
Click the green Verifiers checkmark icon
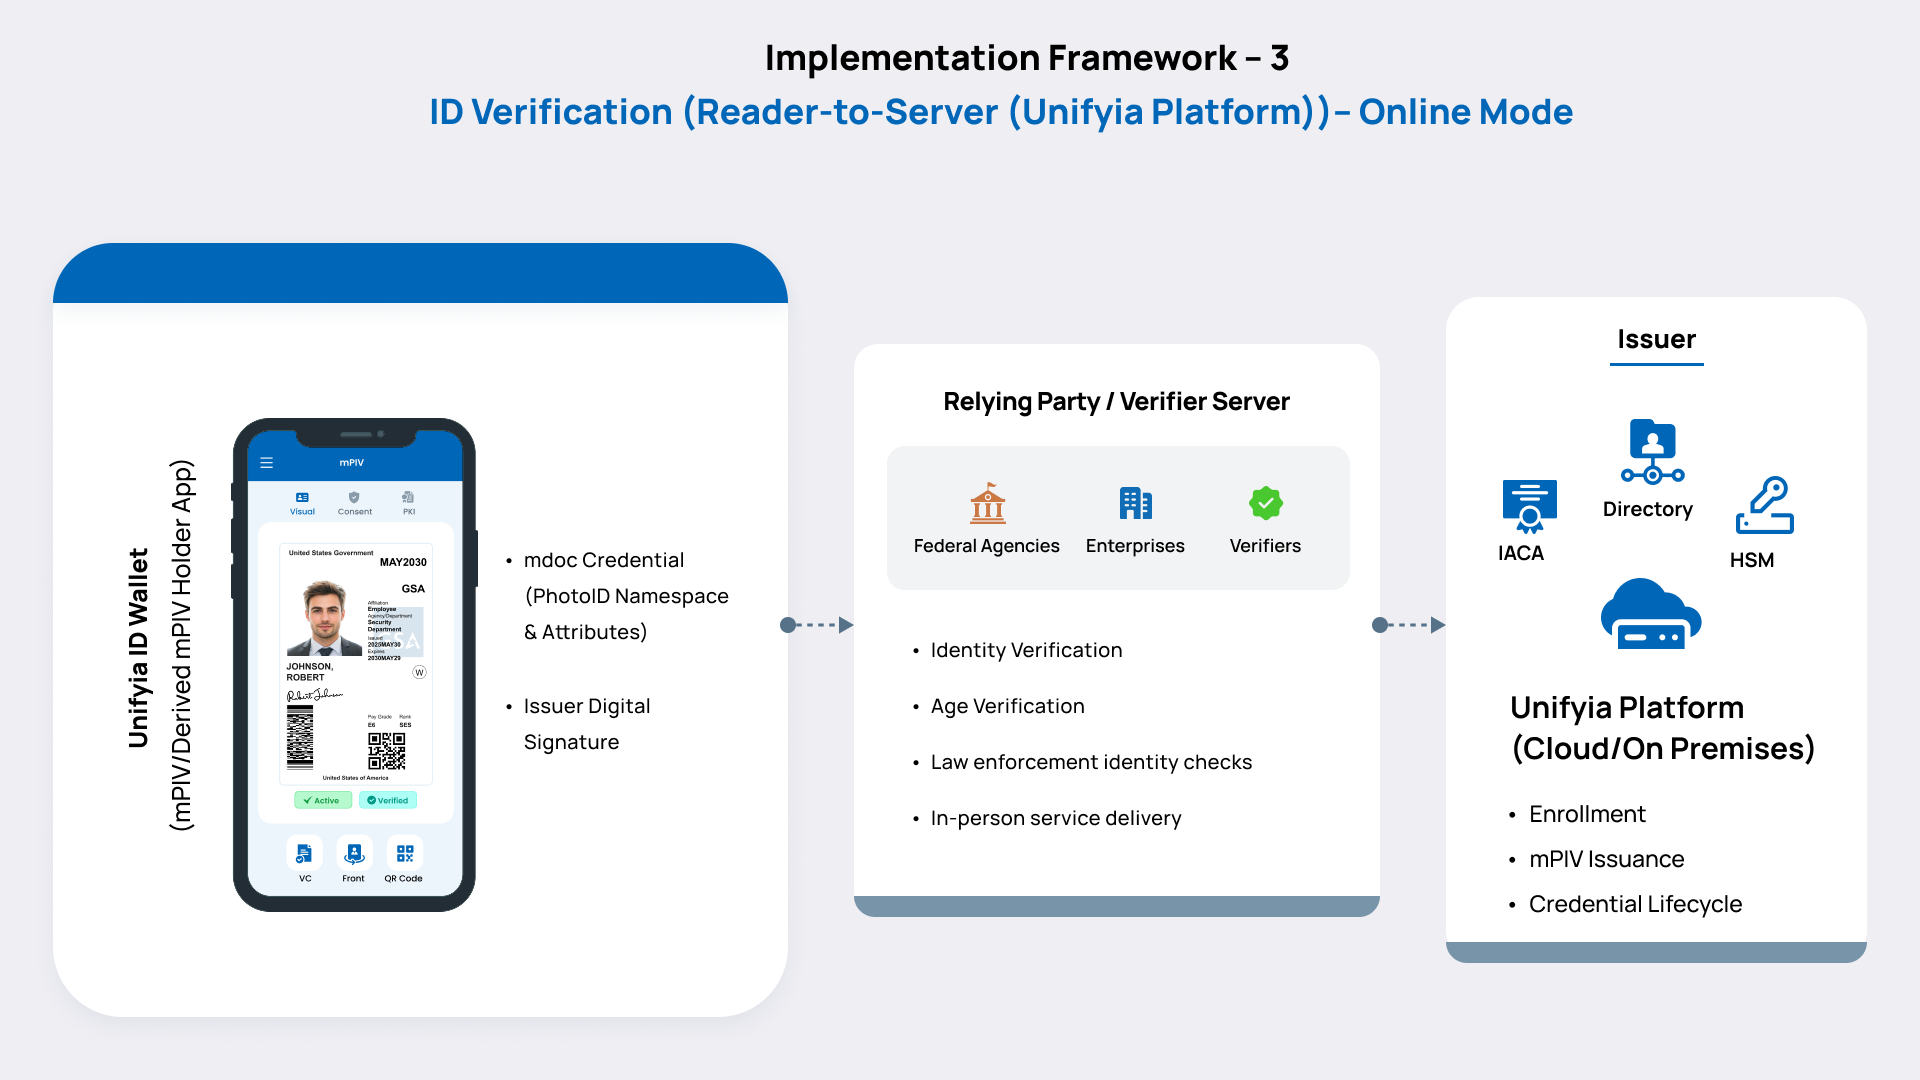(1265, 503)
